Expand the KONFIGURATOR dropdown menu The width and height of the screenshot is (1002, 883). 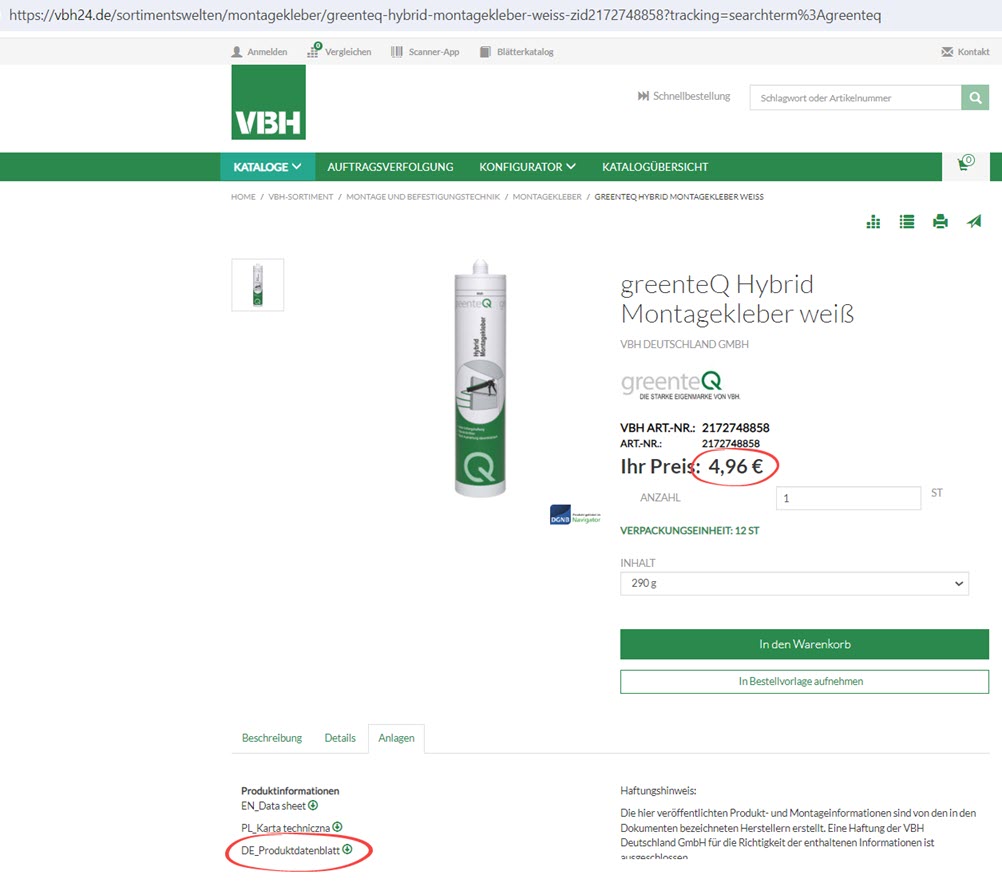coord(527,167)
